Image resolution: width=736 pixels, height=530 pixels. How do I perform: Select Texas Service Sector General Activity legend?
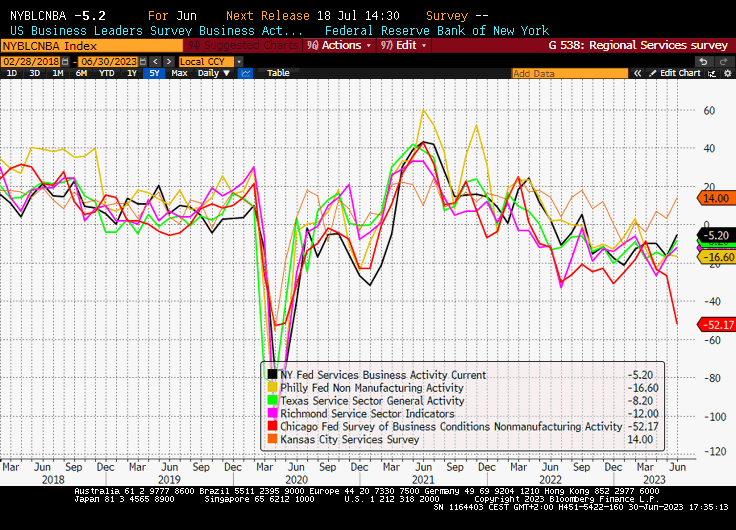pos(372,400)
